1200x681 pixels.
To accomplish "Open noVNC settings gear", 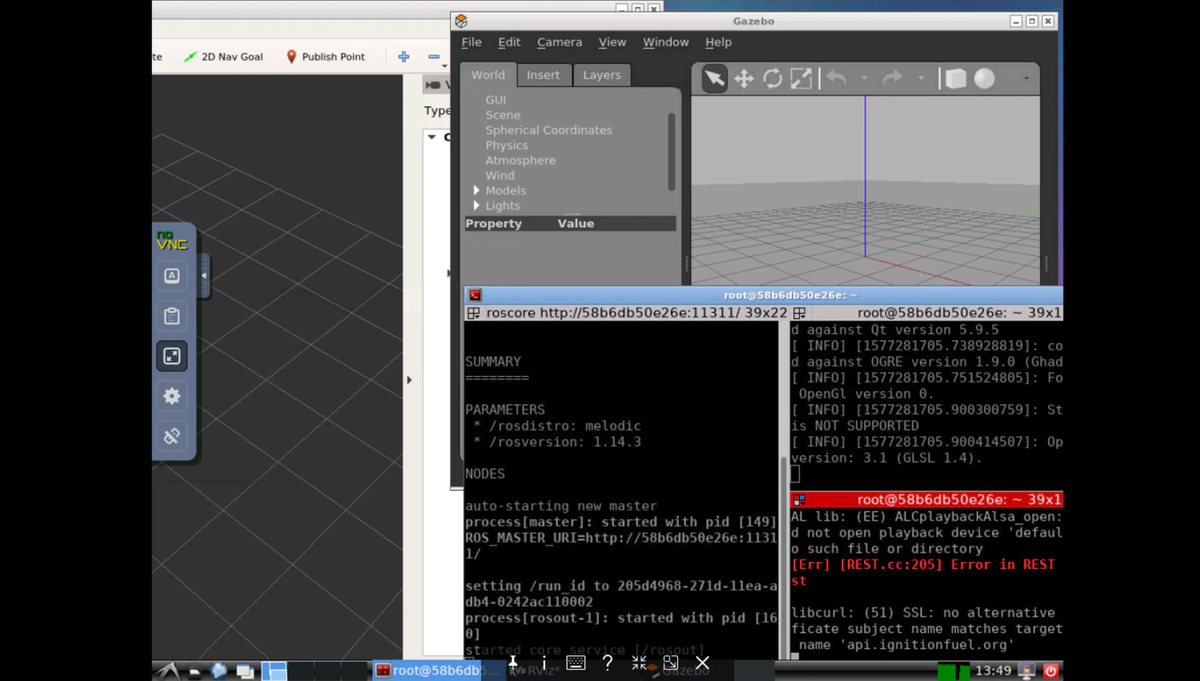I will pyautogui.click(x=172, y=396).
